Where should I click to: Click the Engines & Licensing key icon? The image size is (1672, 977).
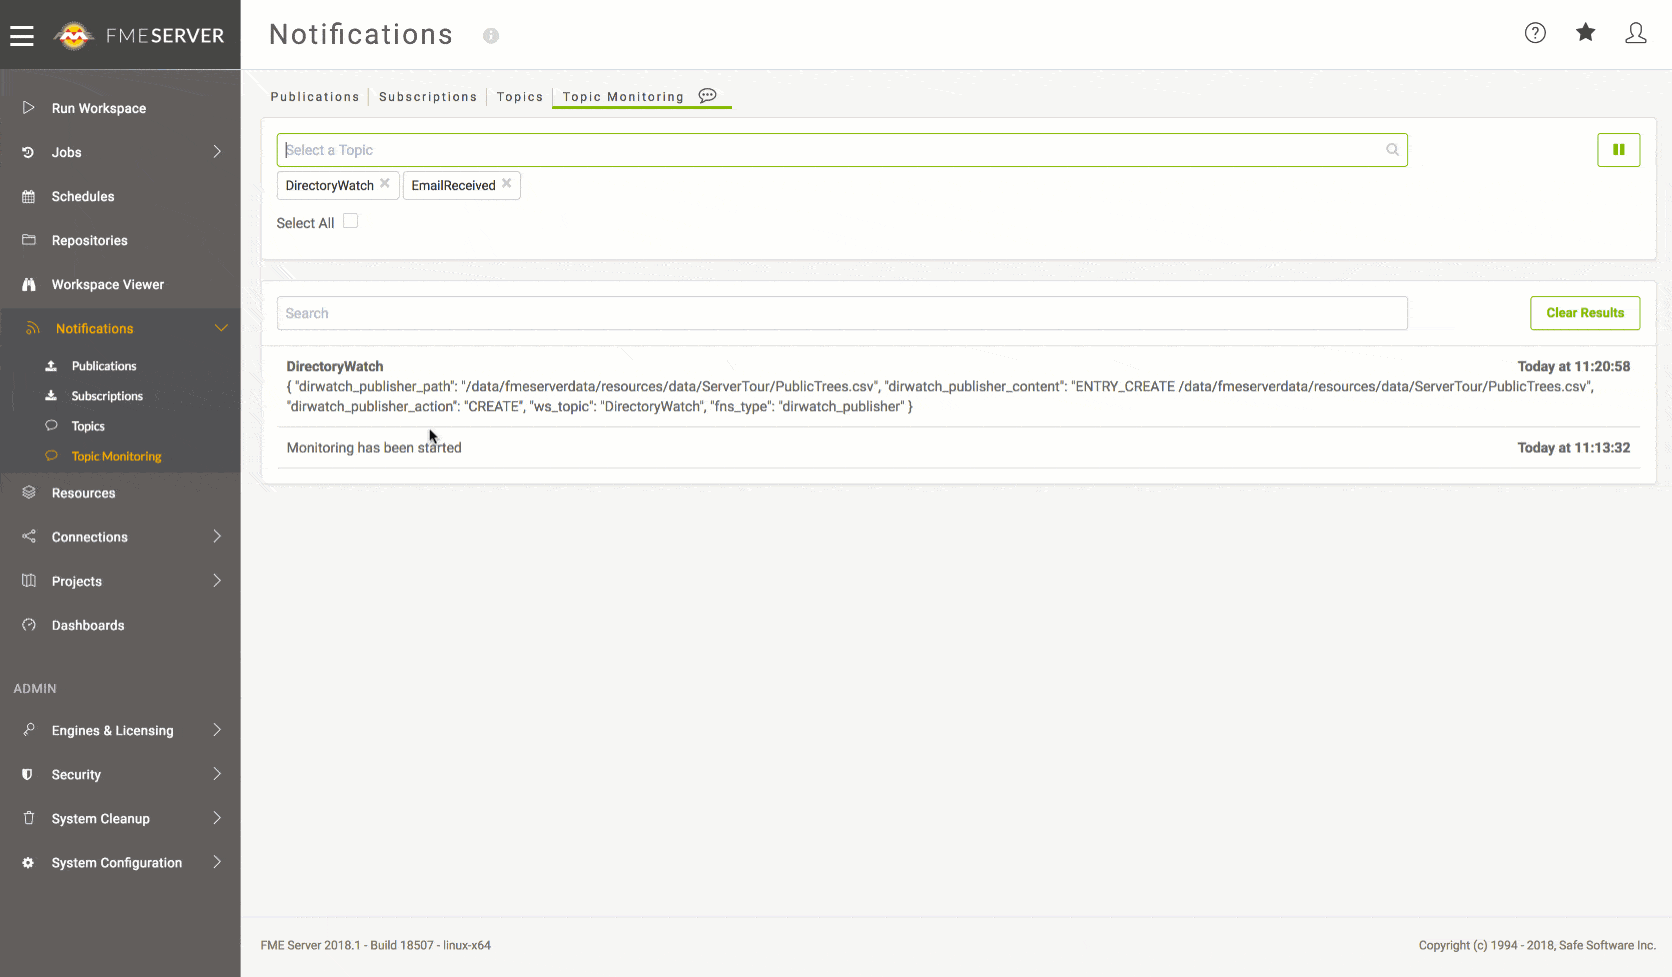coord(29,730)
